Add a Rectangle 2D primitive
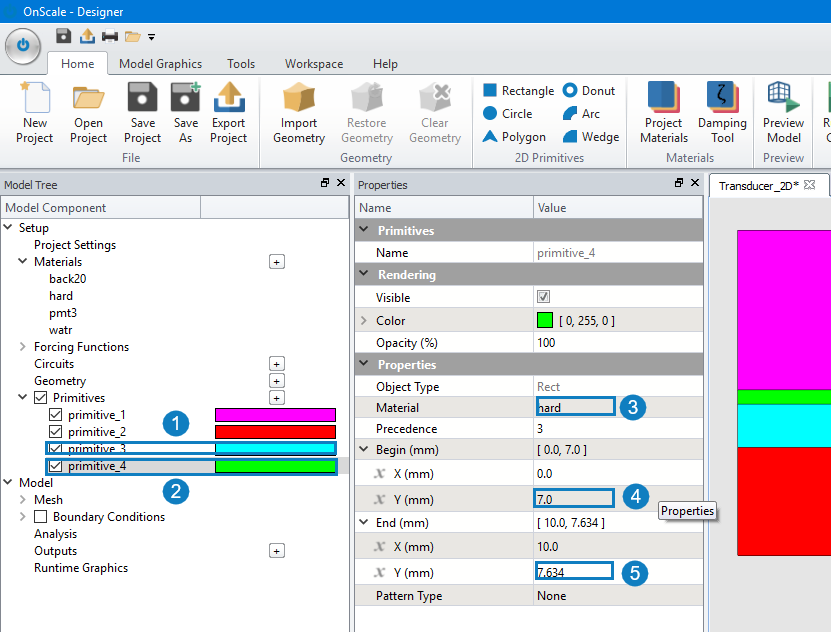The height and width of the screenshot is (632, 831). tap(518, 91)
